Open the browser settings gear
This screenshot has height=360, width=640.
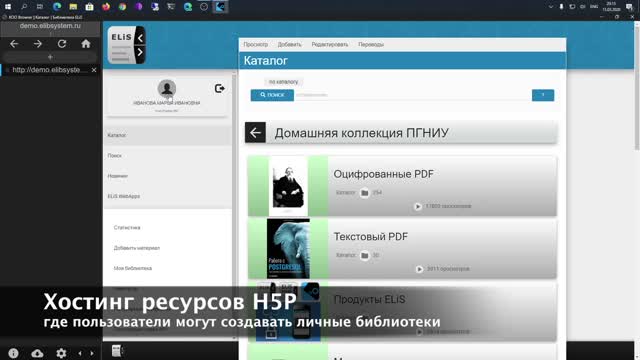tap(61, 353)
